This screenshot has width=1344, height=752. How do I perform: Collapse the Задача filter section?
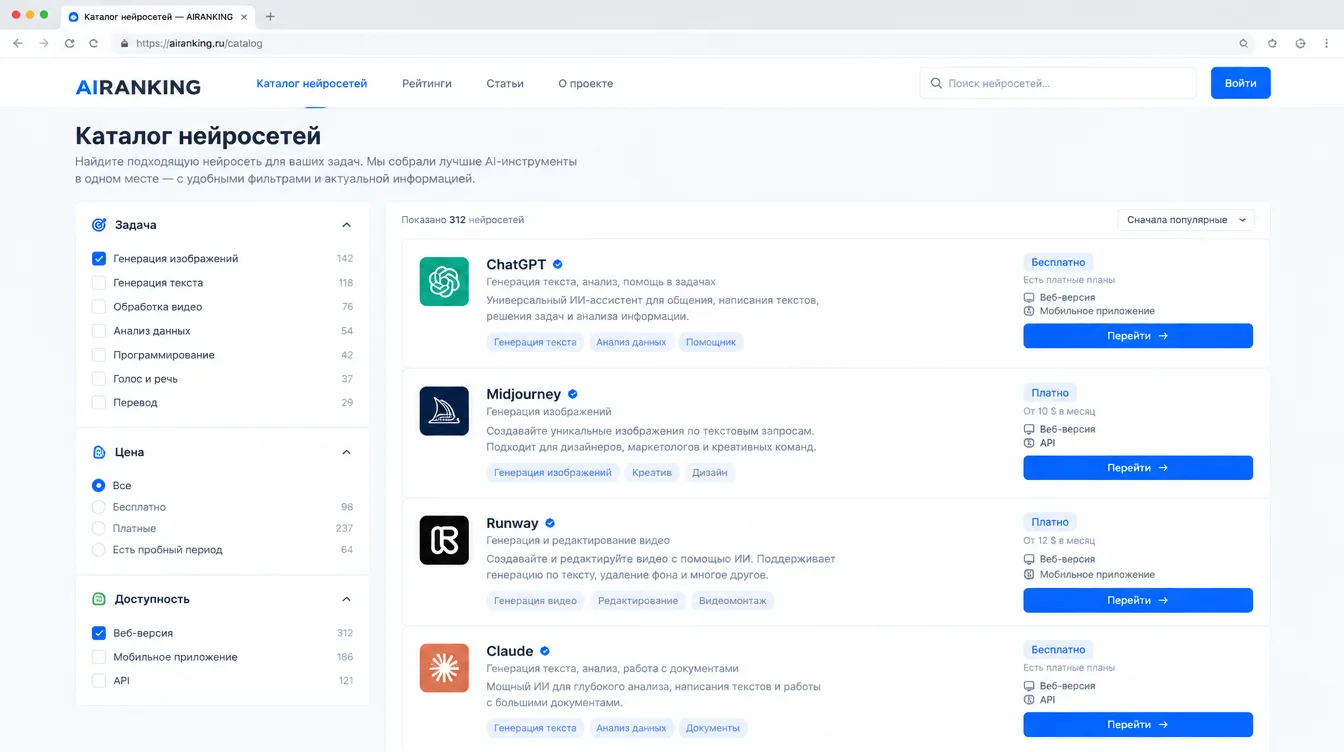(x=346, y=225)
